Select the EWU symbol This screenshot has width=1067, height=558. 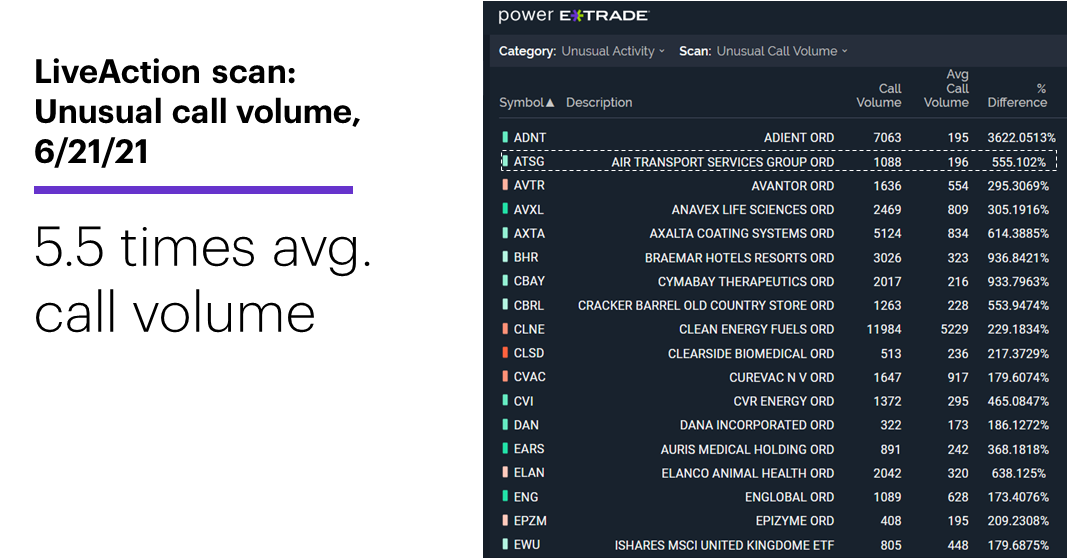(x=527, y=544)
